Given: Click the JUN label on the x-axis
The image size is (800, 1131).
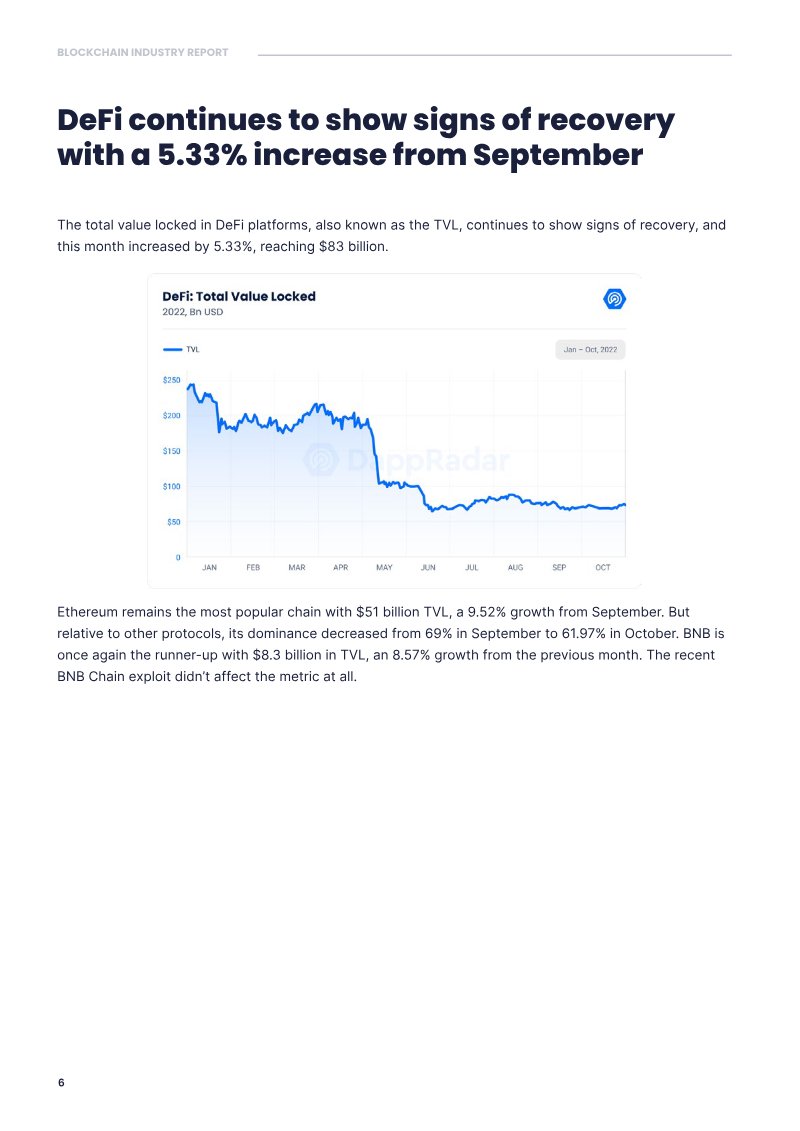Looking at the screenshot, I should point(428,568).
